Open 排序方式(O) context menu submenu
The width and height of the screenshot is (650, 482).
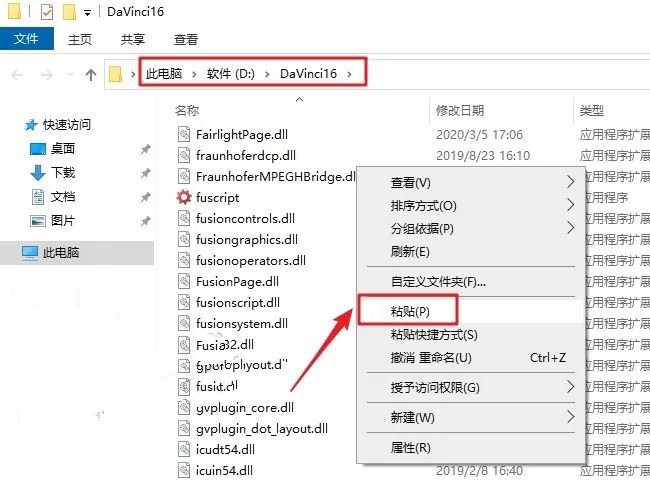471,206
